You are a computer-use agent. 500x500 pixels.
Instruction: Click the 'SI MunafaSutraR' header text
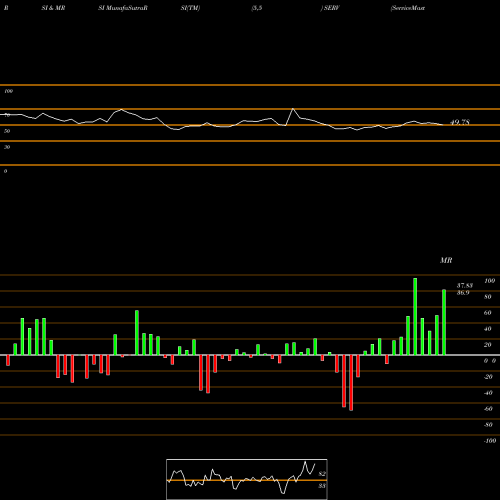coord(123,8)
